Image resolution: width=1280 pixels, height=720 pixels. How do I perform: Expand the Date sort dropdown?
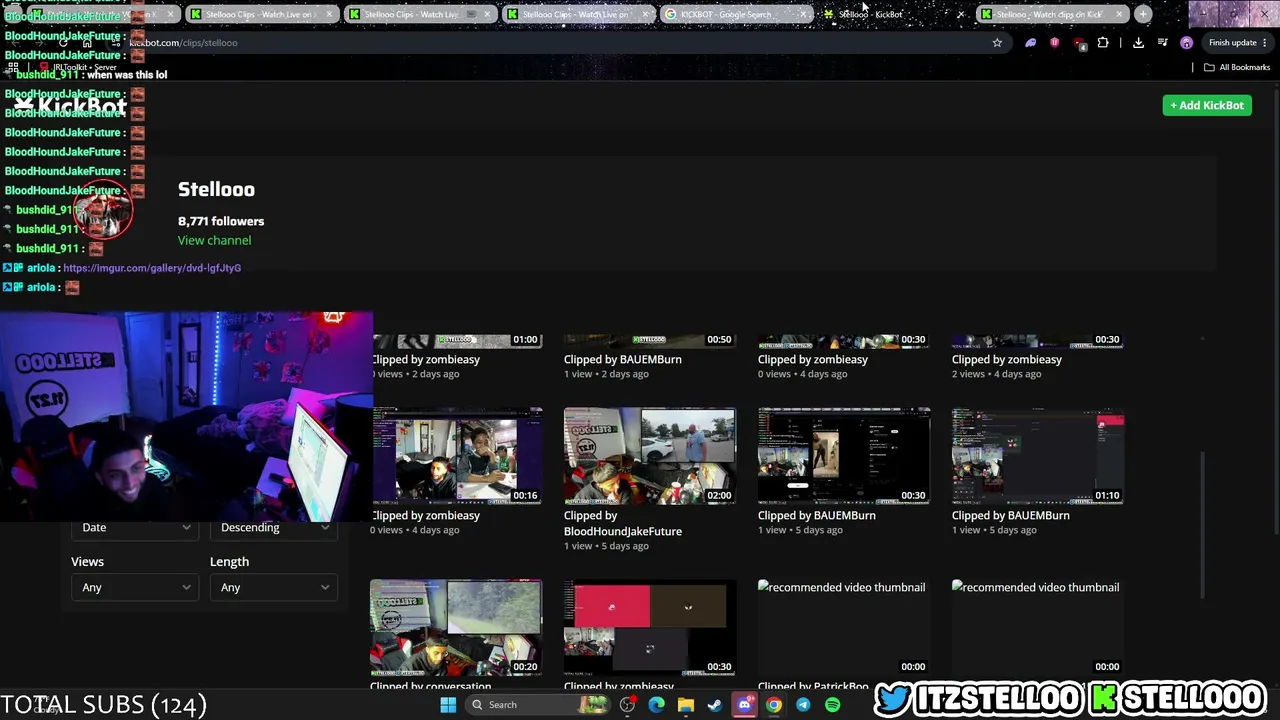134,527
